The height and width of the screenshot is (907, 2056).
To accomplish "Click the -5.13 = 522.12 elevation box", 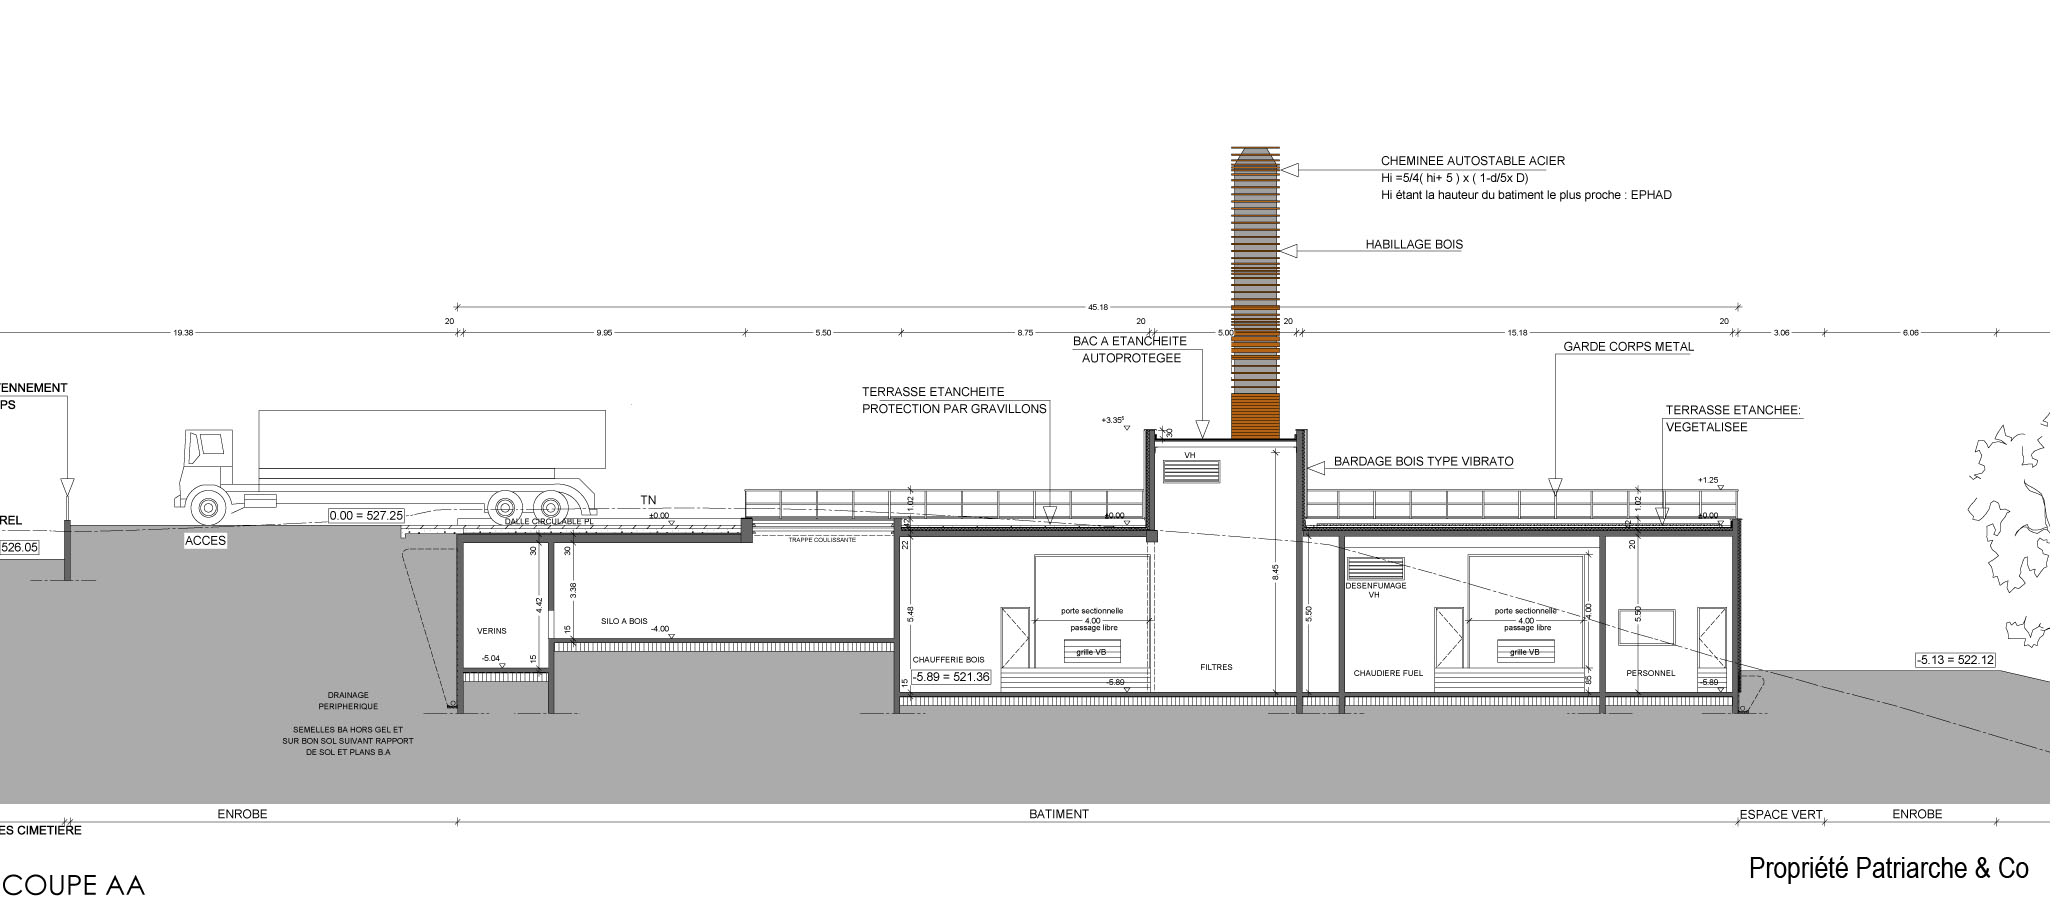I will click(x=1955, y=660).
